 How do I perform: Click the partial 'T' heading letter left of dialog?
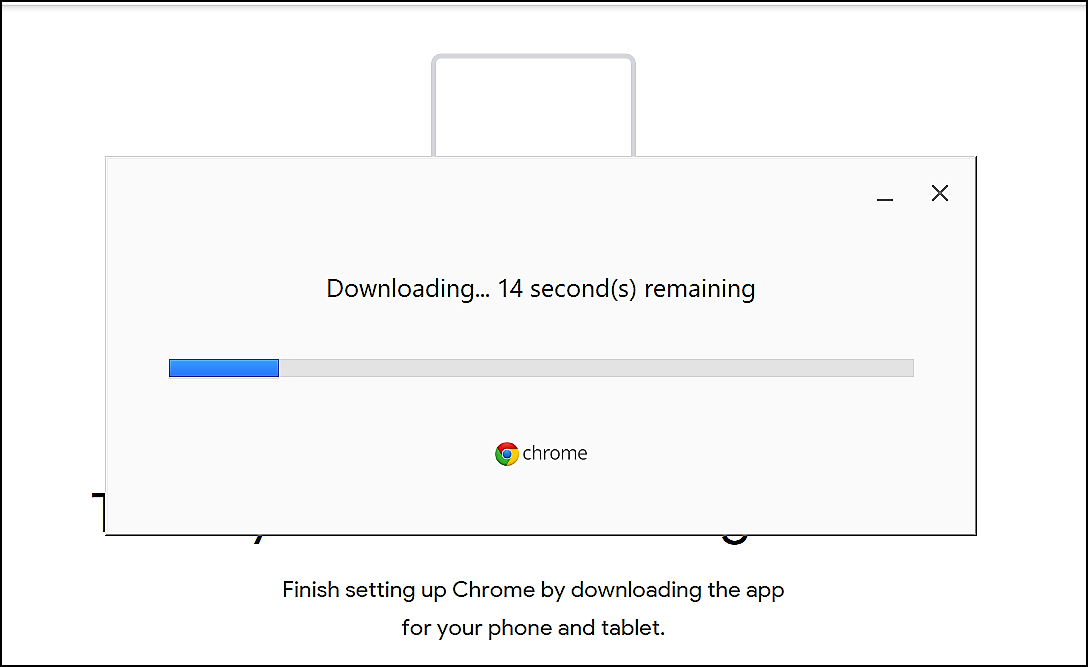[x=99, y=512]
